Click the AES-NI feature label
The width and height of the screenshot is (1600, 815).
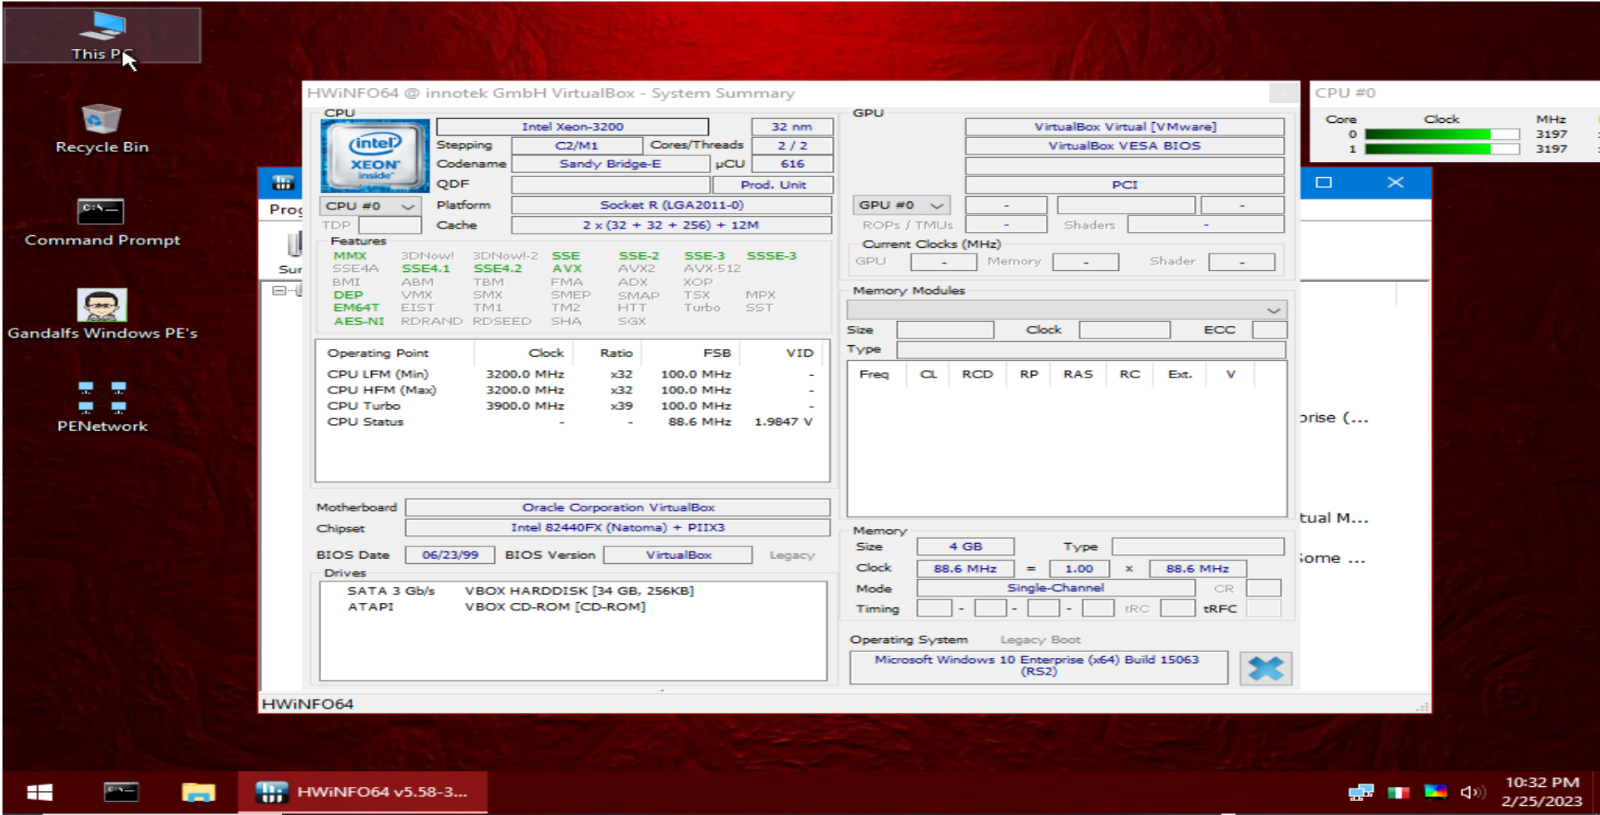[358, 321]
